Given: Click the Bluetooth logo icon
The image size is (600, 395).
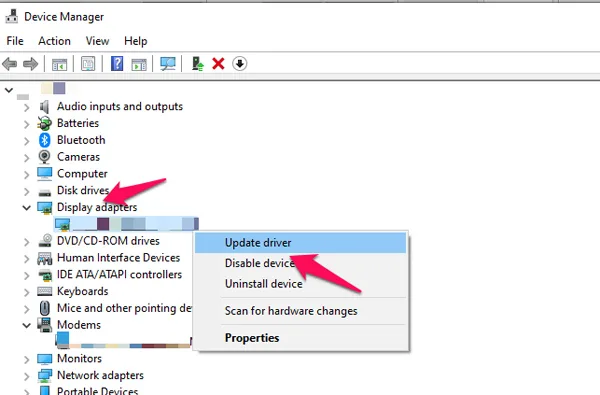Looking at the screenshot, I should pos(45,140).
